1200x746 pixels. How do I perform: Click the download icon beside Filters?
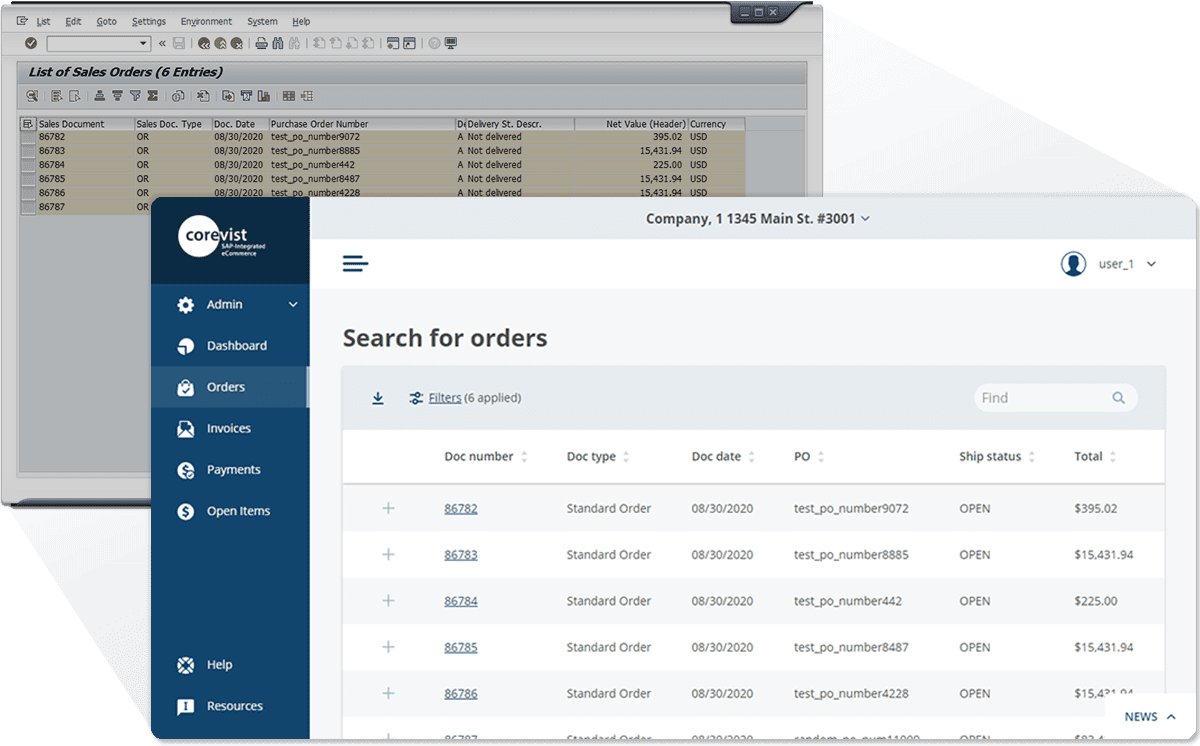[x=378, y=398]
